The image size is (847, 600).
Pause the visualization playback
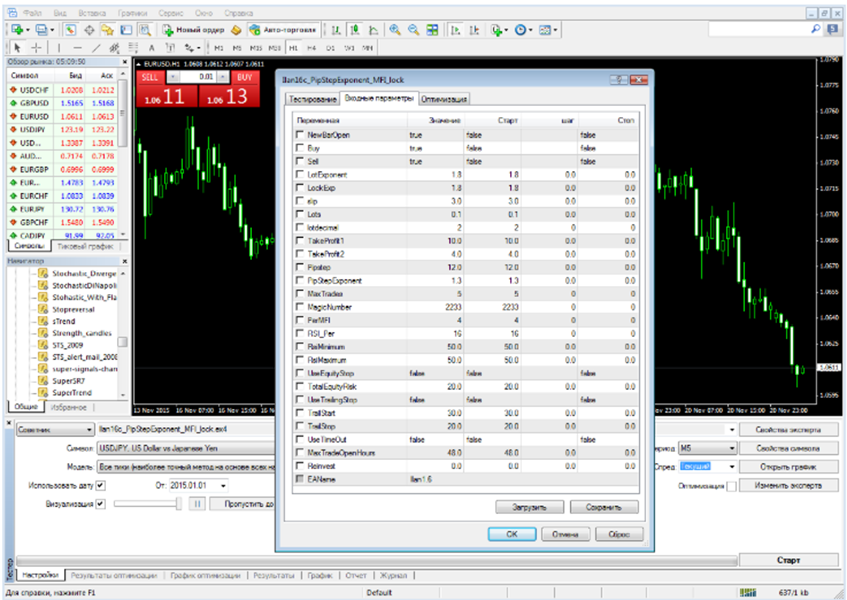click(197, 504)
